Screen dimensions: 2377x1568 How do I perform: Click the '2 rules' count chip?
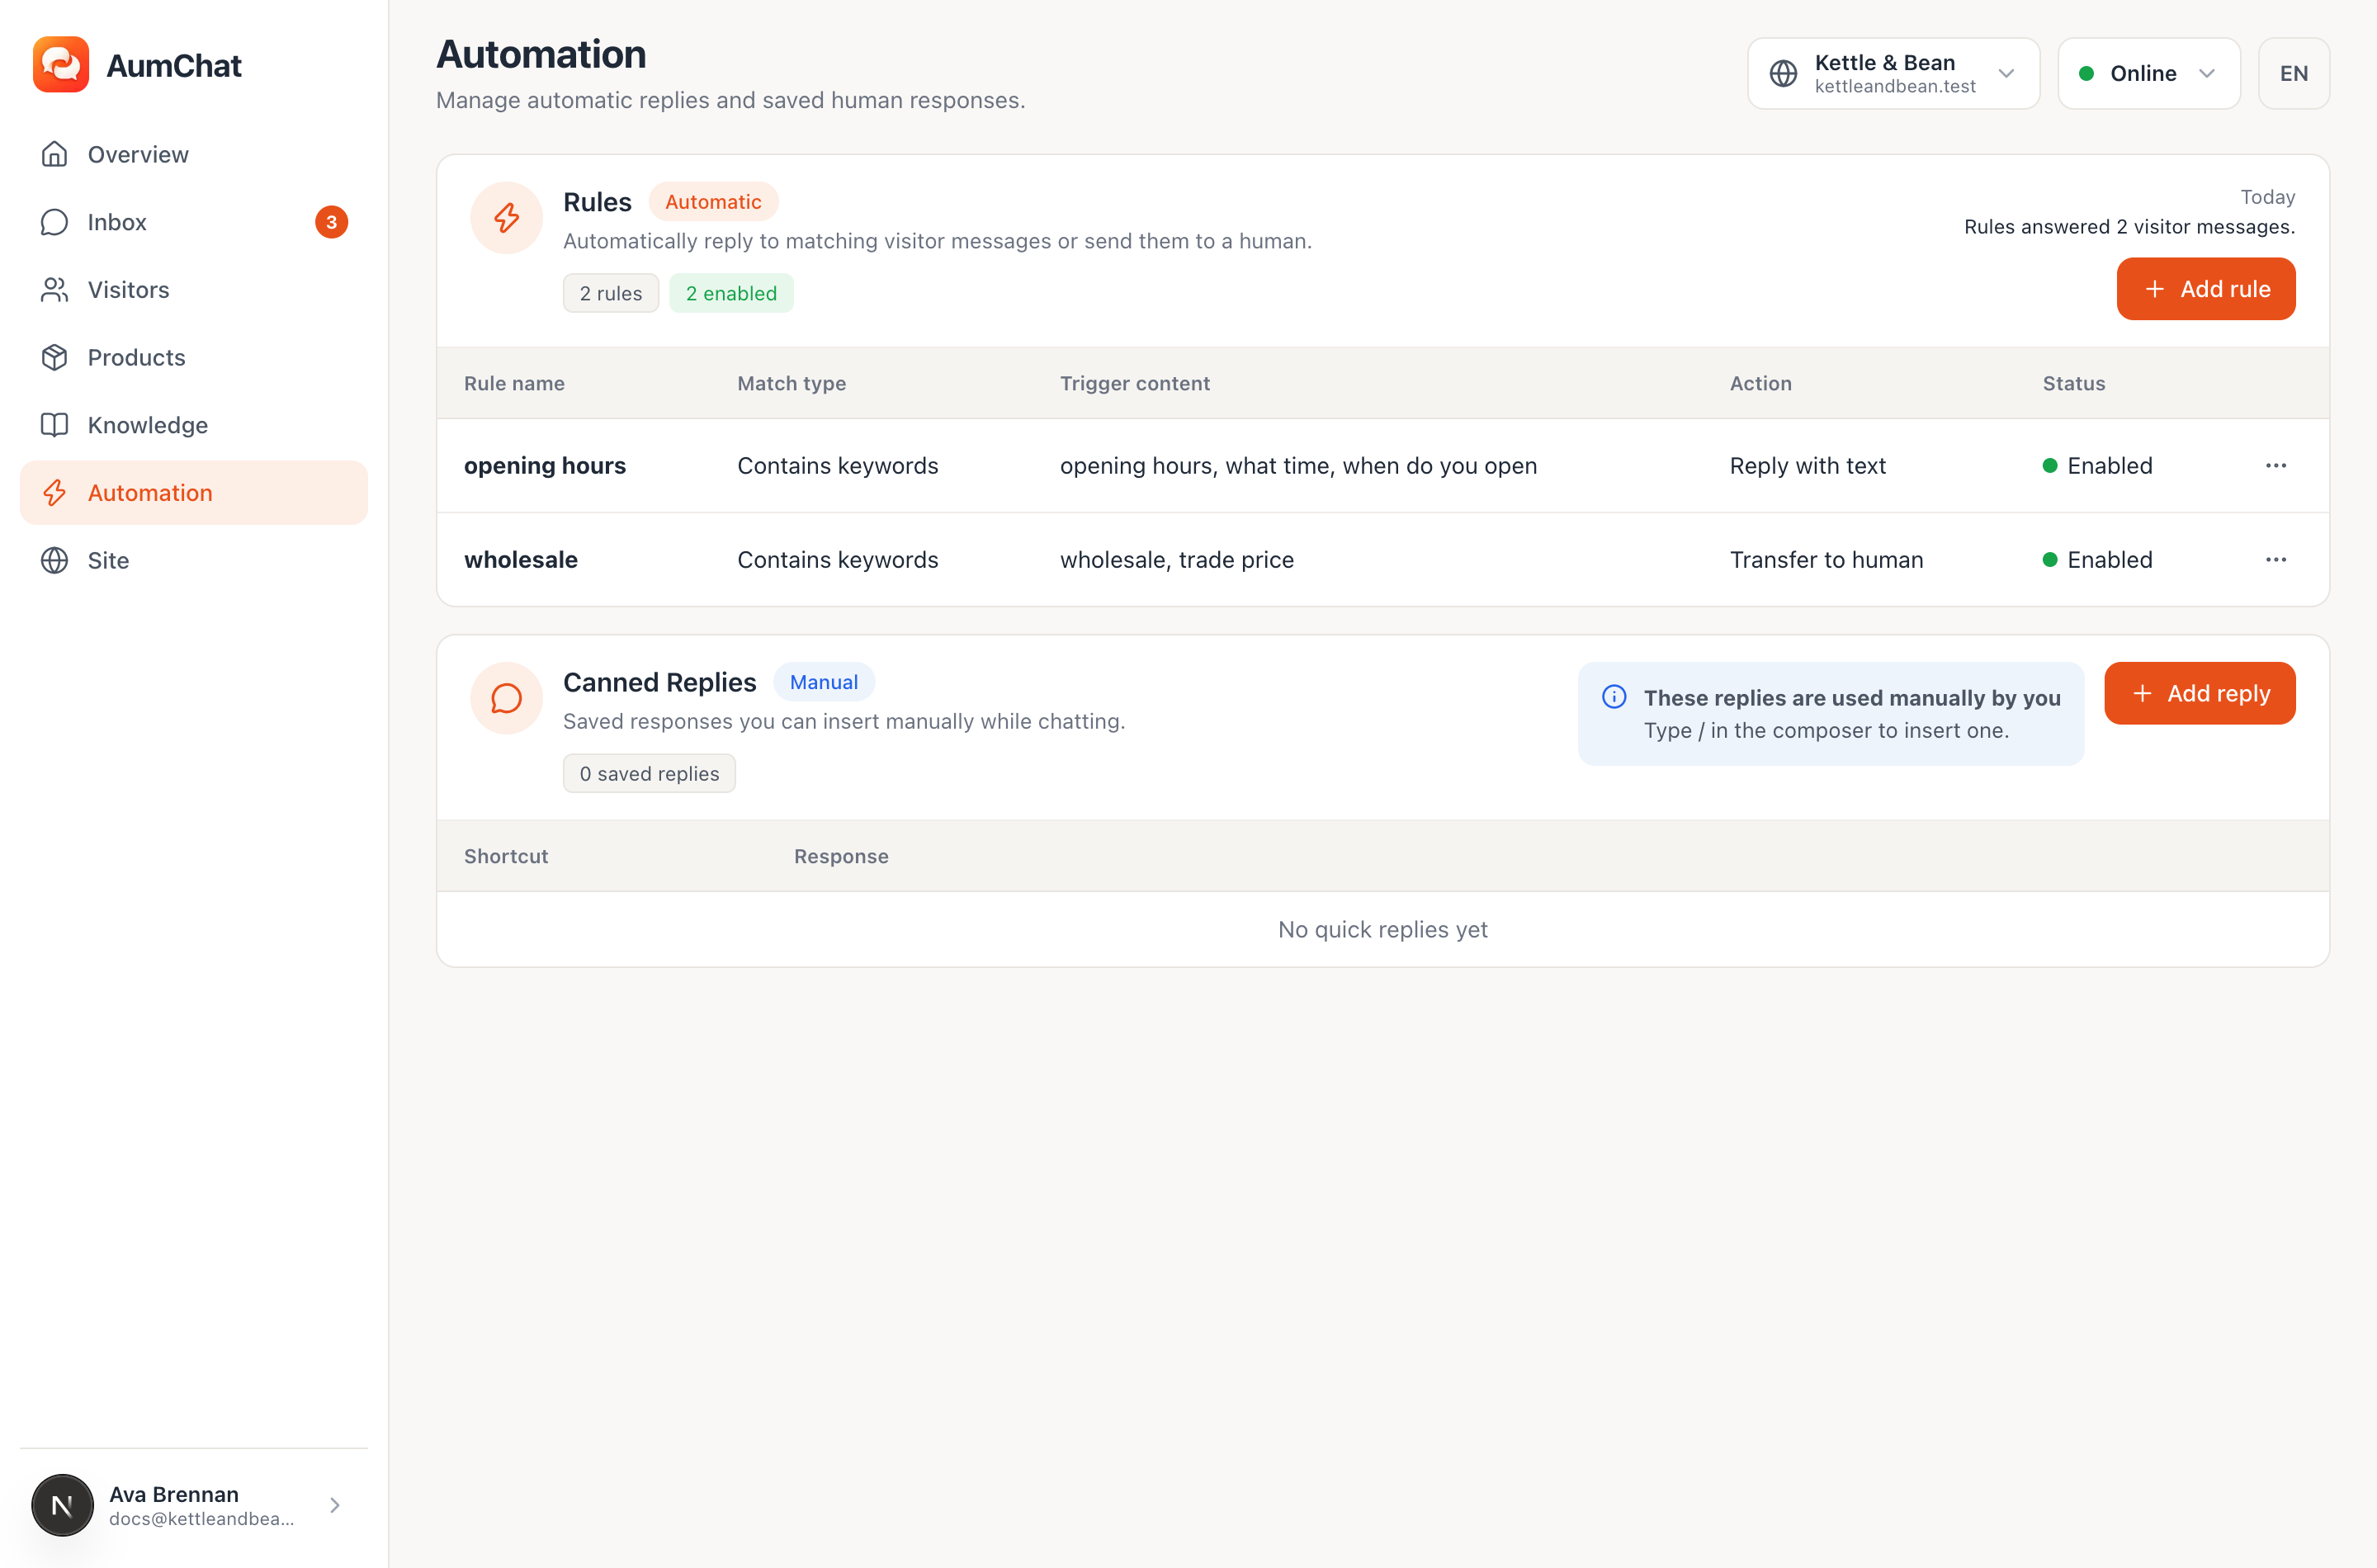(611, 293)
